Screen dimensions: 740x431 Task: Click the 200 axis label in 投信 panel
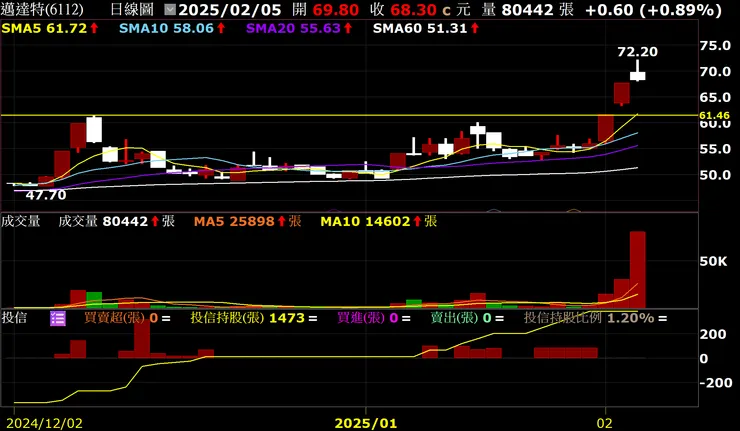pyautogui.click(x=713, y=334)
